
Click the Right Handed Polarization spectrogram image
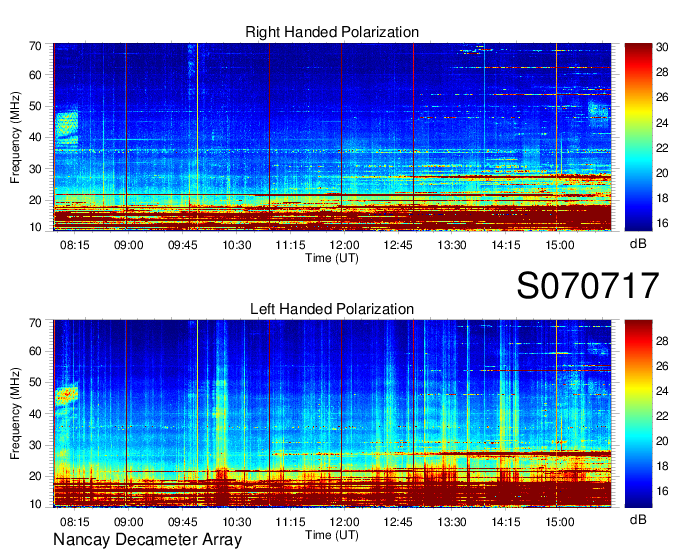(x=332, y=137)
